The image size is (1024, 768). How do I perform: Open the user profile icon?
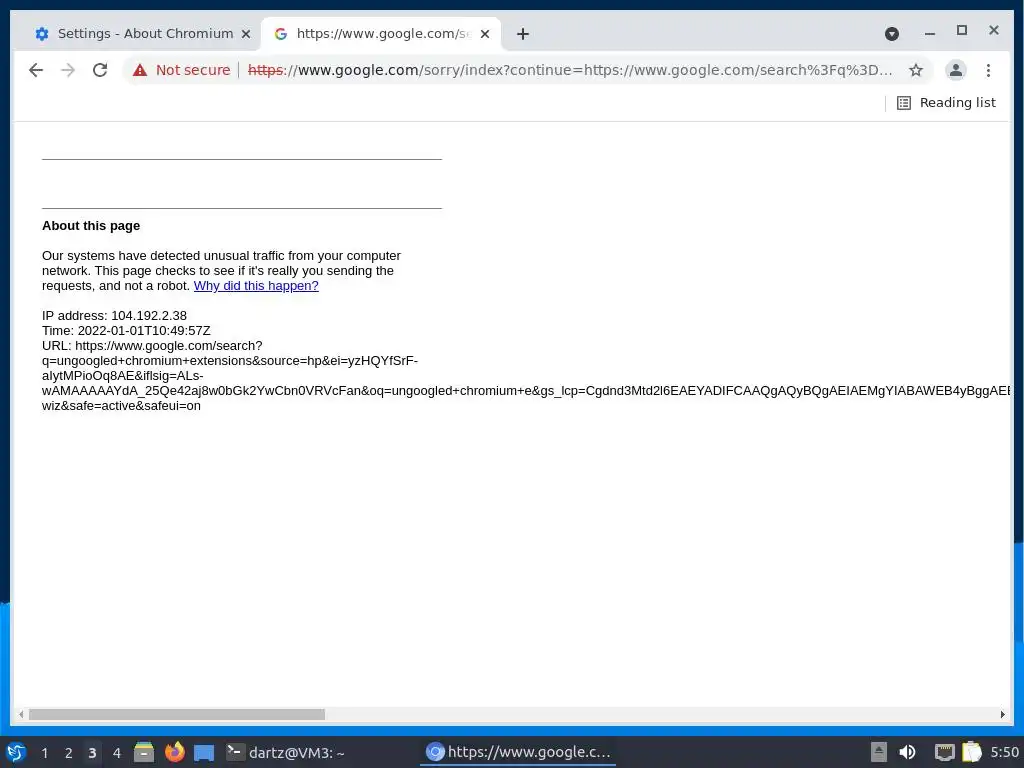955,70
